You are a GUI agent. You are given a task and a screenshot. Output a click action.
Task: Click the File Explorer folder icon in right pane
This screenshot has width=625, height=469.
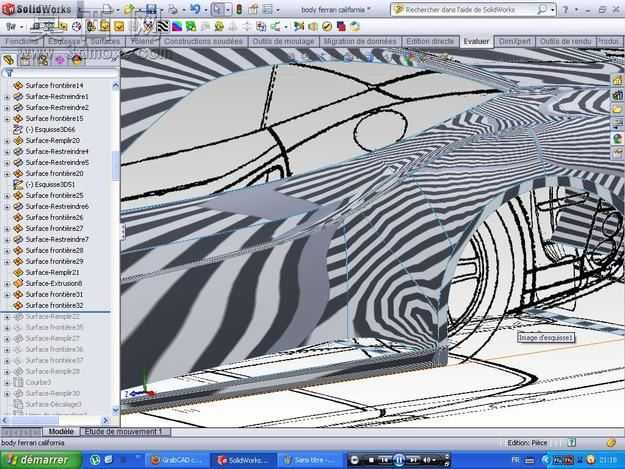point(617,109)
